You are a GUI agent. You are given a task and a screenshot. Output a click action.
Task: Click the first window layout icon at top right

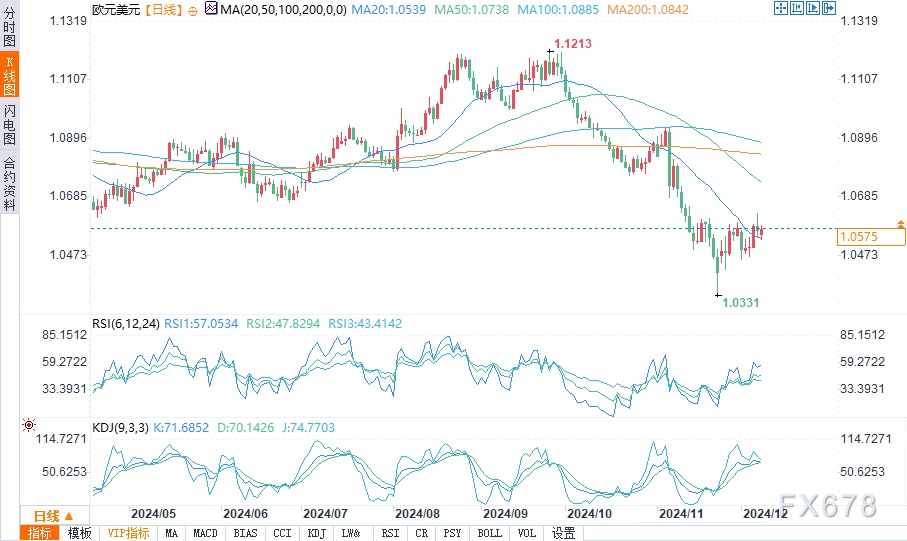coord(781,9)
